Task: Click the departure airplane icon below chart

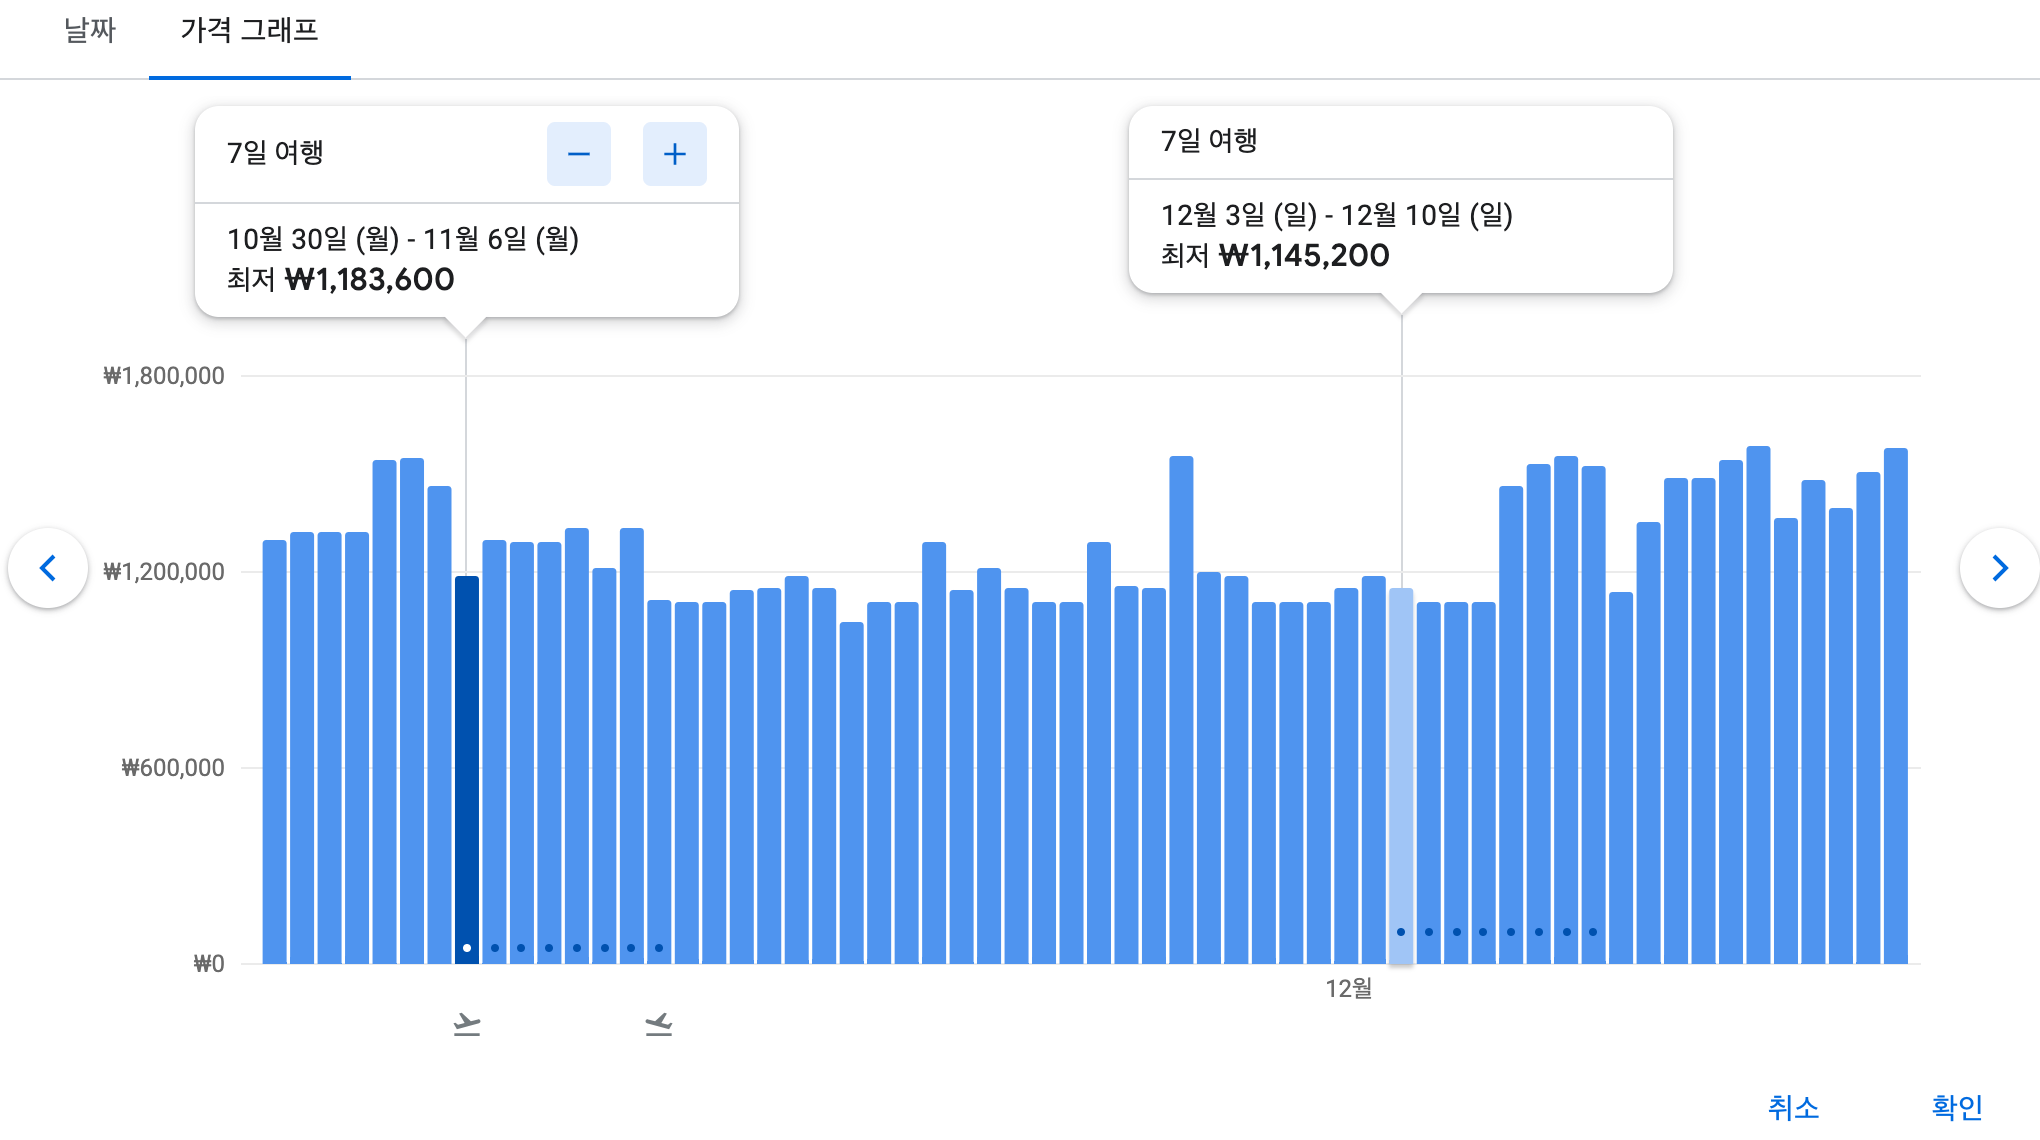Action: pyautogui.click(x=466, y=1024)
